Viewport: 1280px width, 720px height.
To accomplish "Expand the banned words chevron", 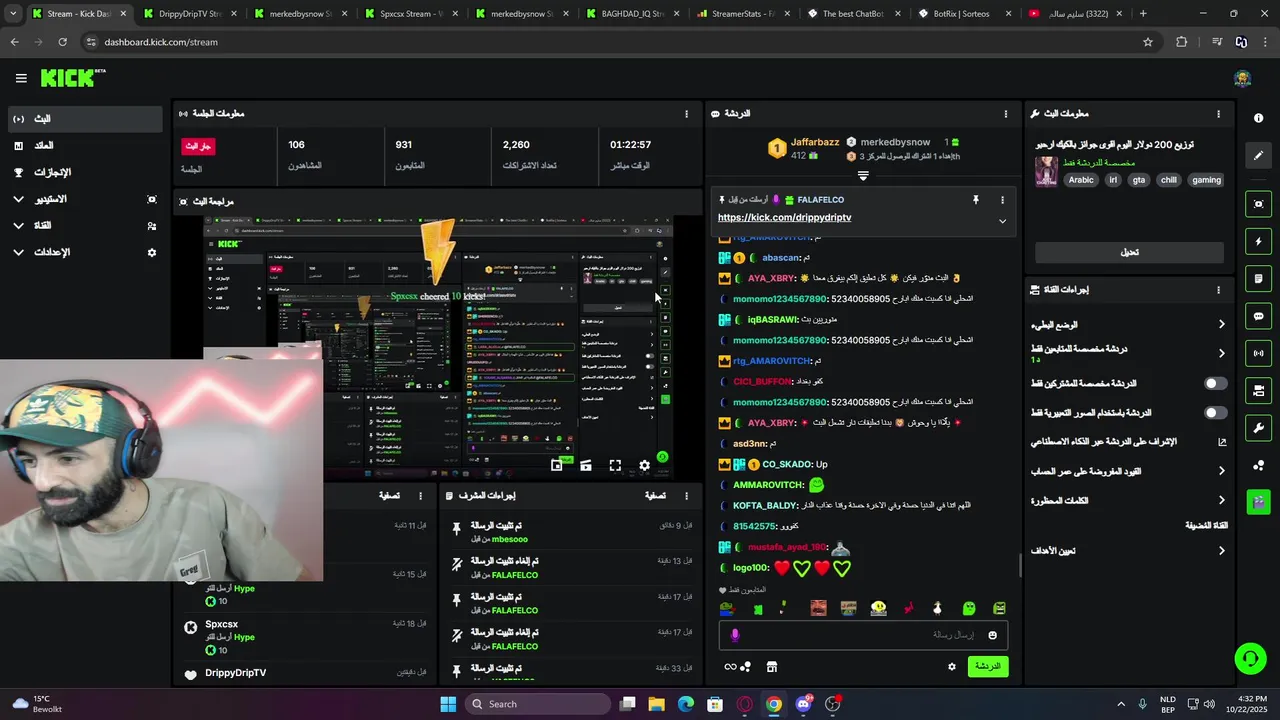I will (x=1221, y=500).
